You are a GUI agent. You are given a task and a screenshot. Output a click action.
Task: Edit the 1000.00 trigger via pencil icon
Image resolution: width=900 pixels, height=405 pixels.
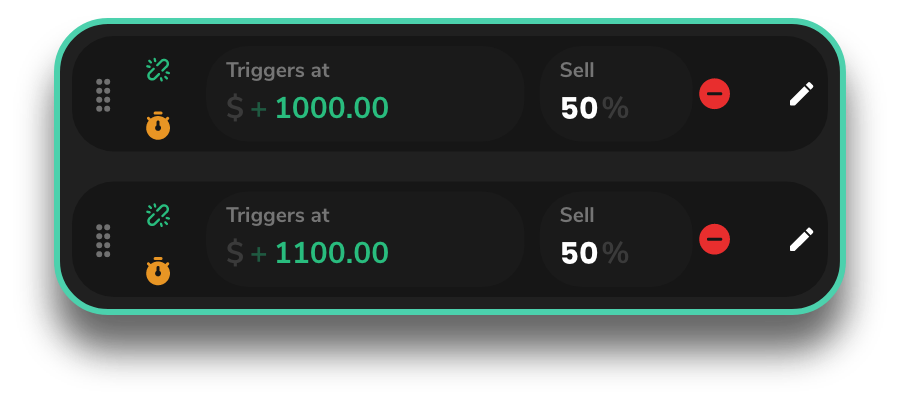coord(801,94)
